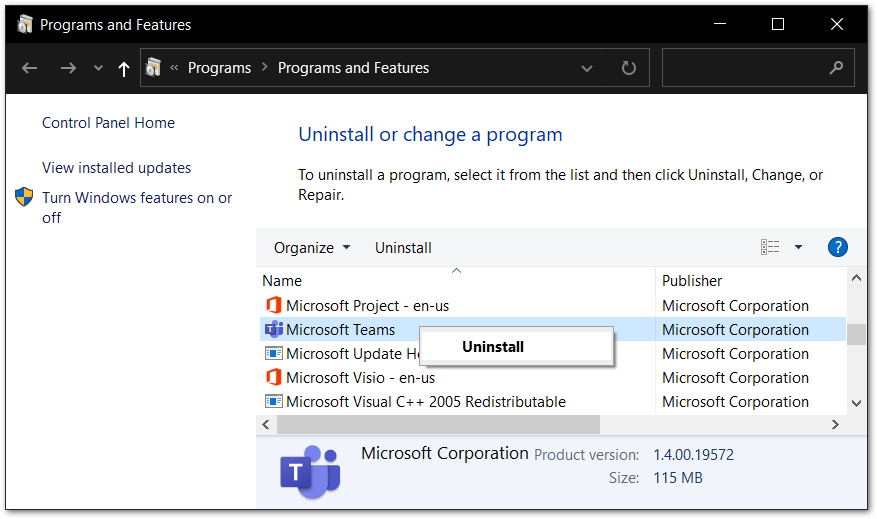Select Programs in the breadcrumb path

[219, 68]
